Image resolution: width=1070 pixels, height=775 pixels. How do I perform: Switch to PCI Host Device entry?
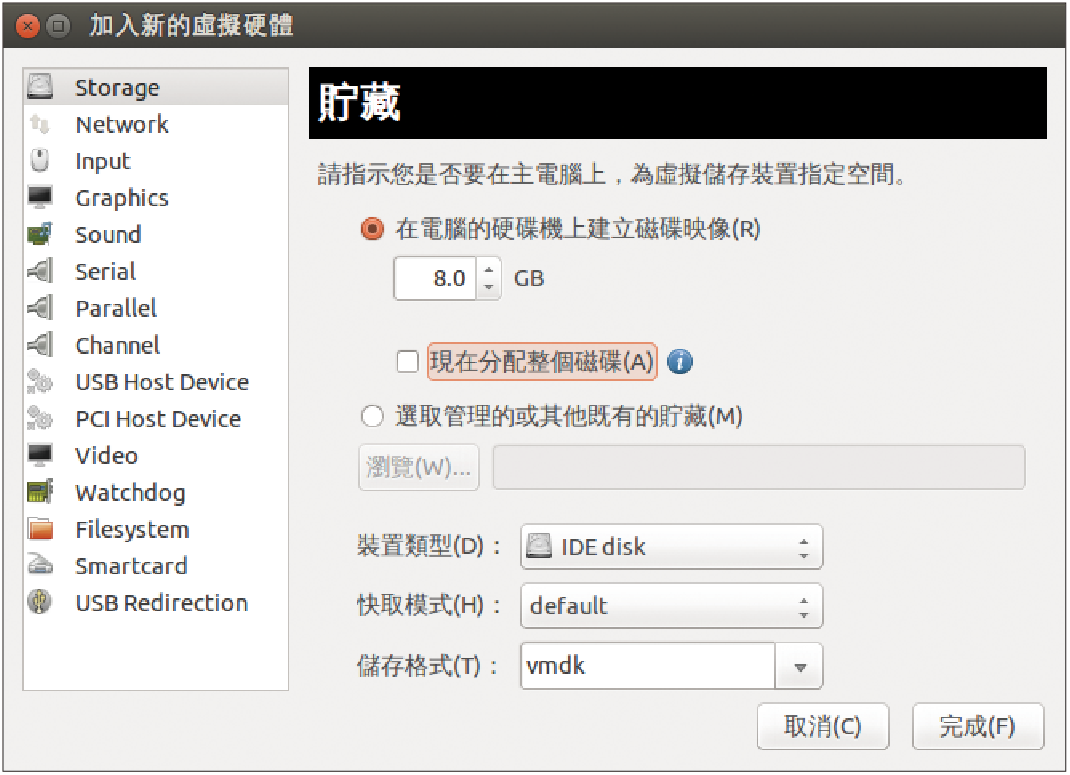pos(156,418)
